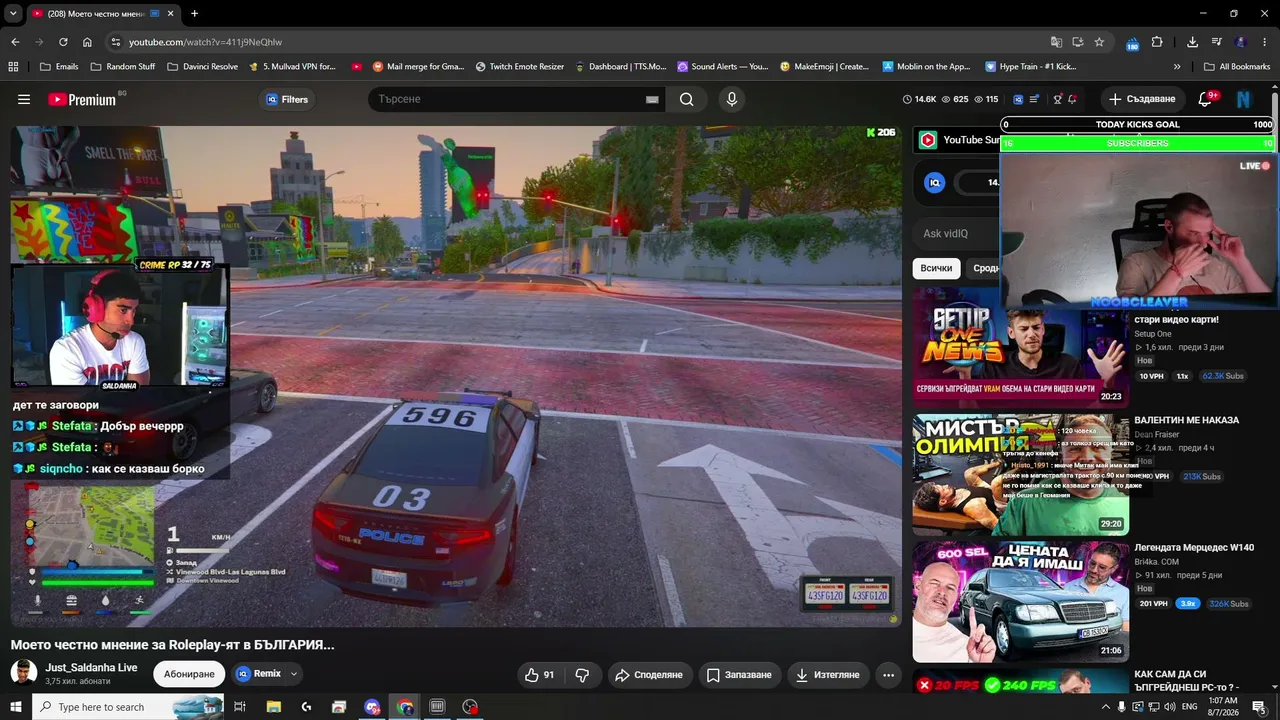Screen dimensions: 1280x720
Task: Open the Emails bookmark folder
Action: 59,67
